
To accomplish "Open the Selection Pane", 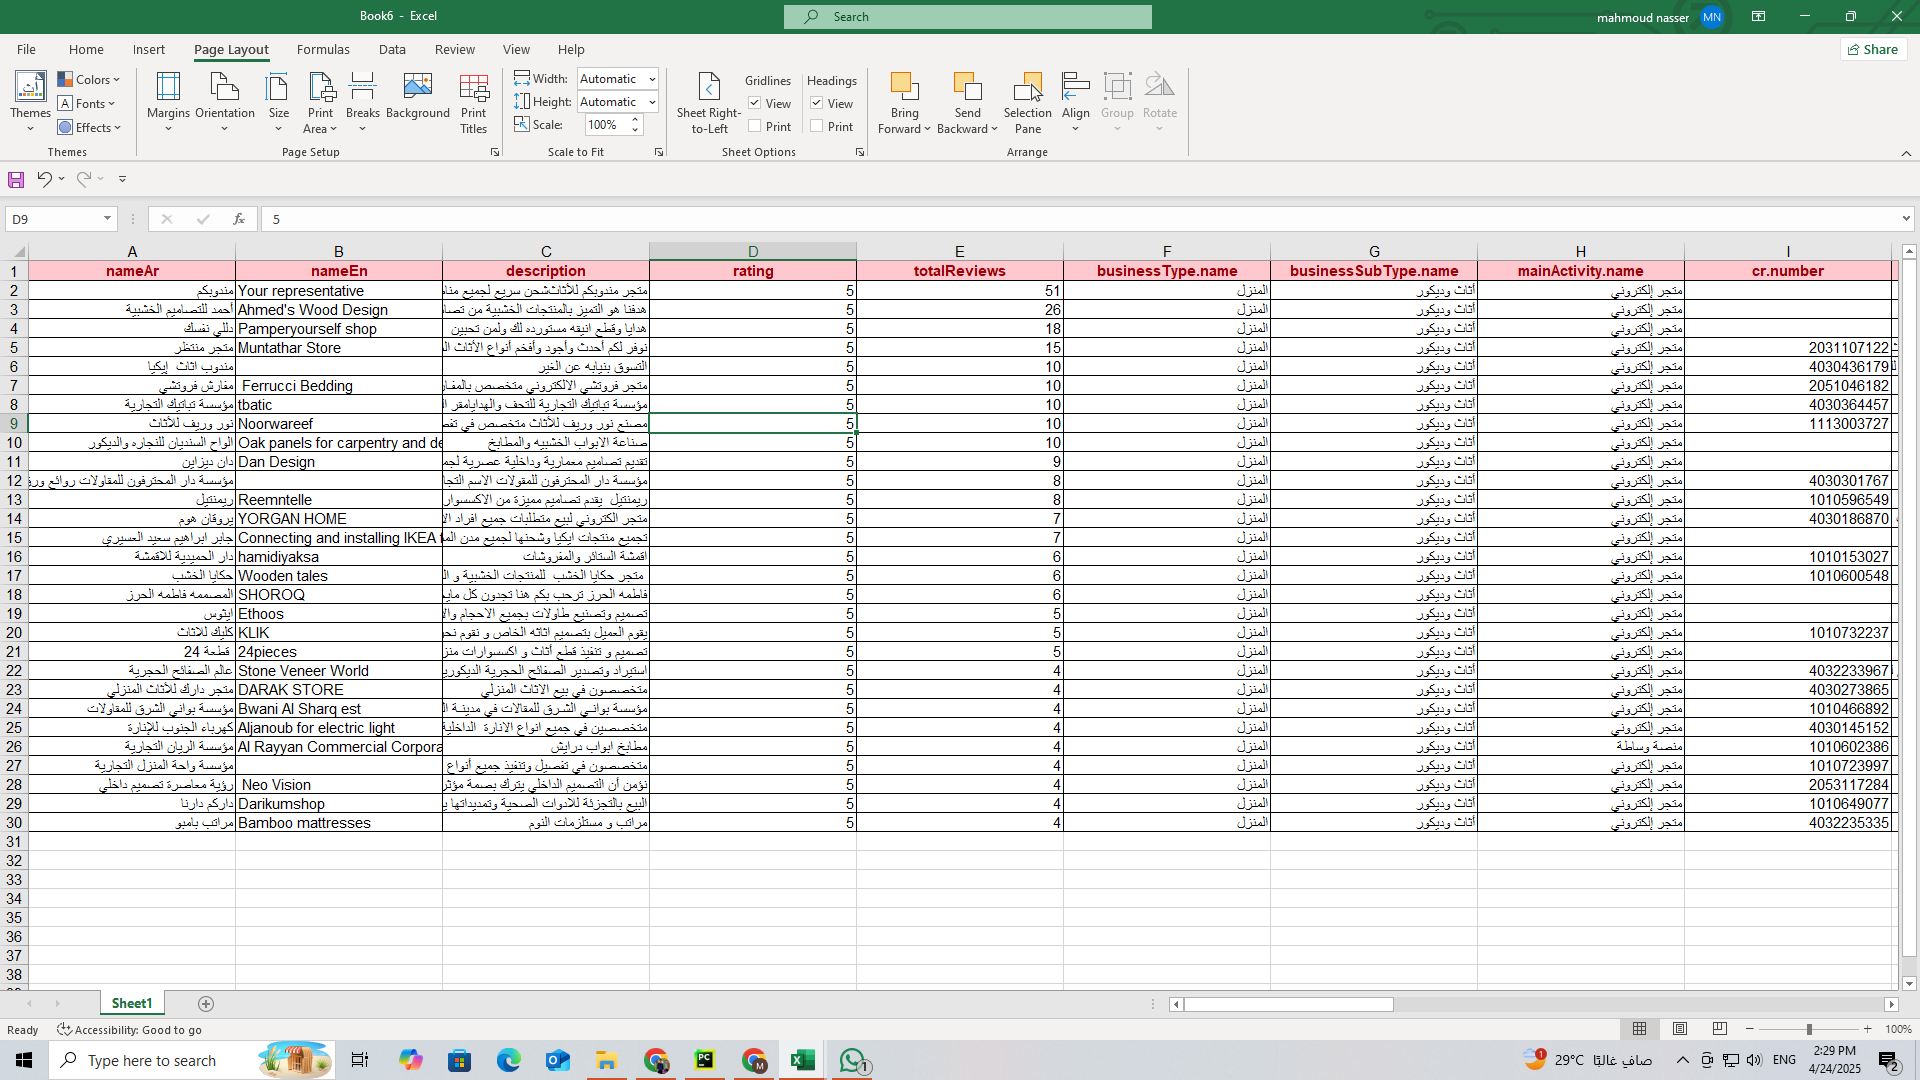I will pos(1027,100).
